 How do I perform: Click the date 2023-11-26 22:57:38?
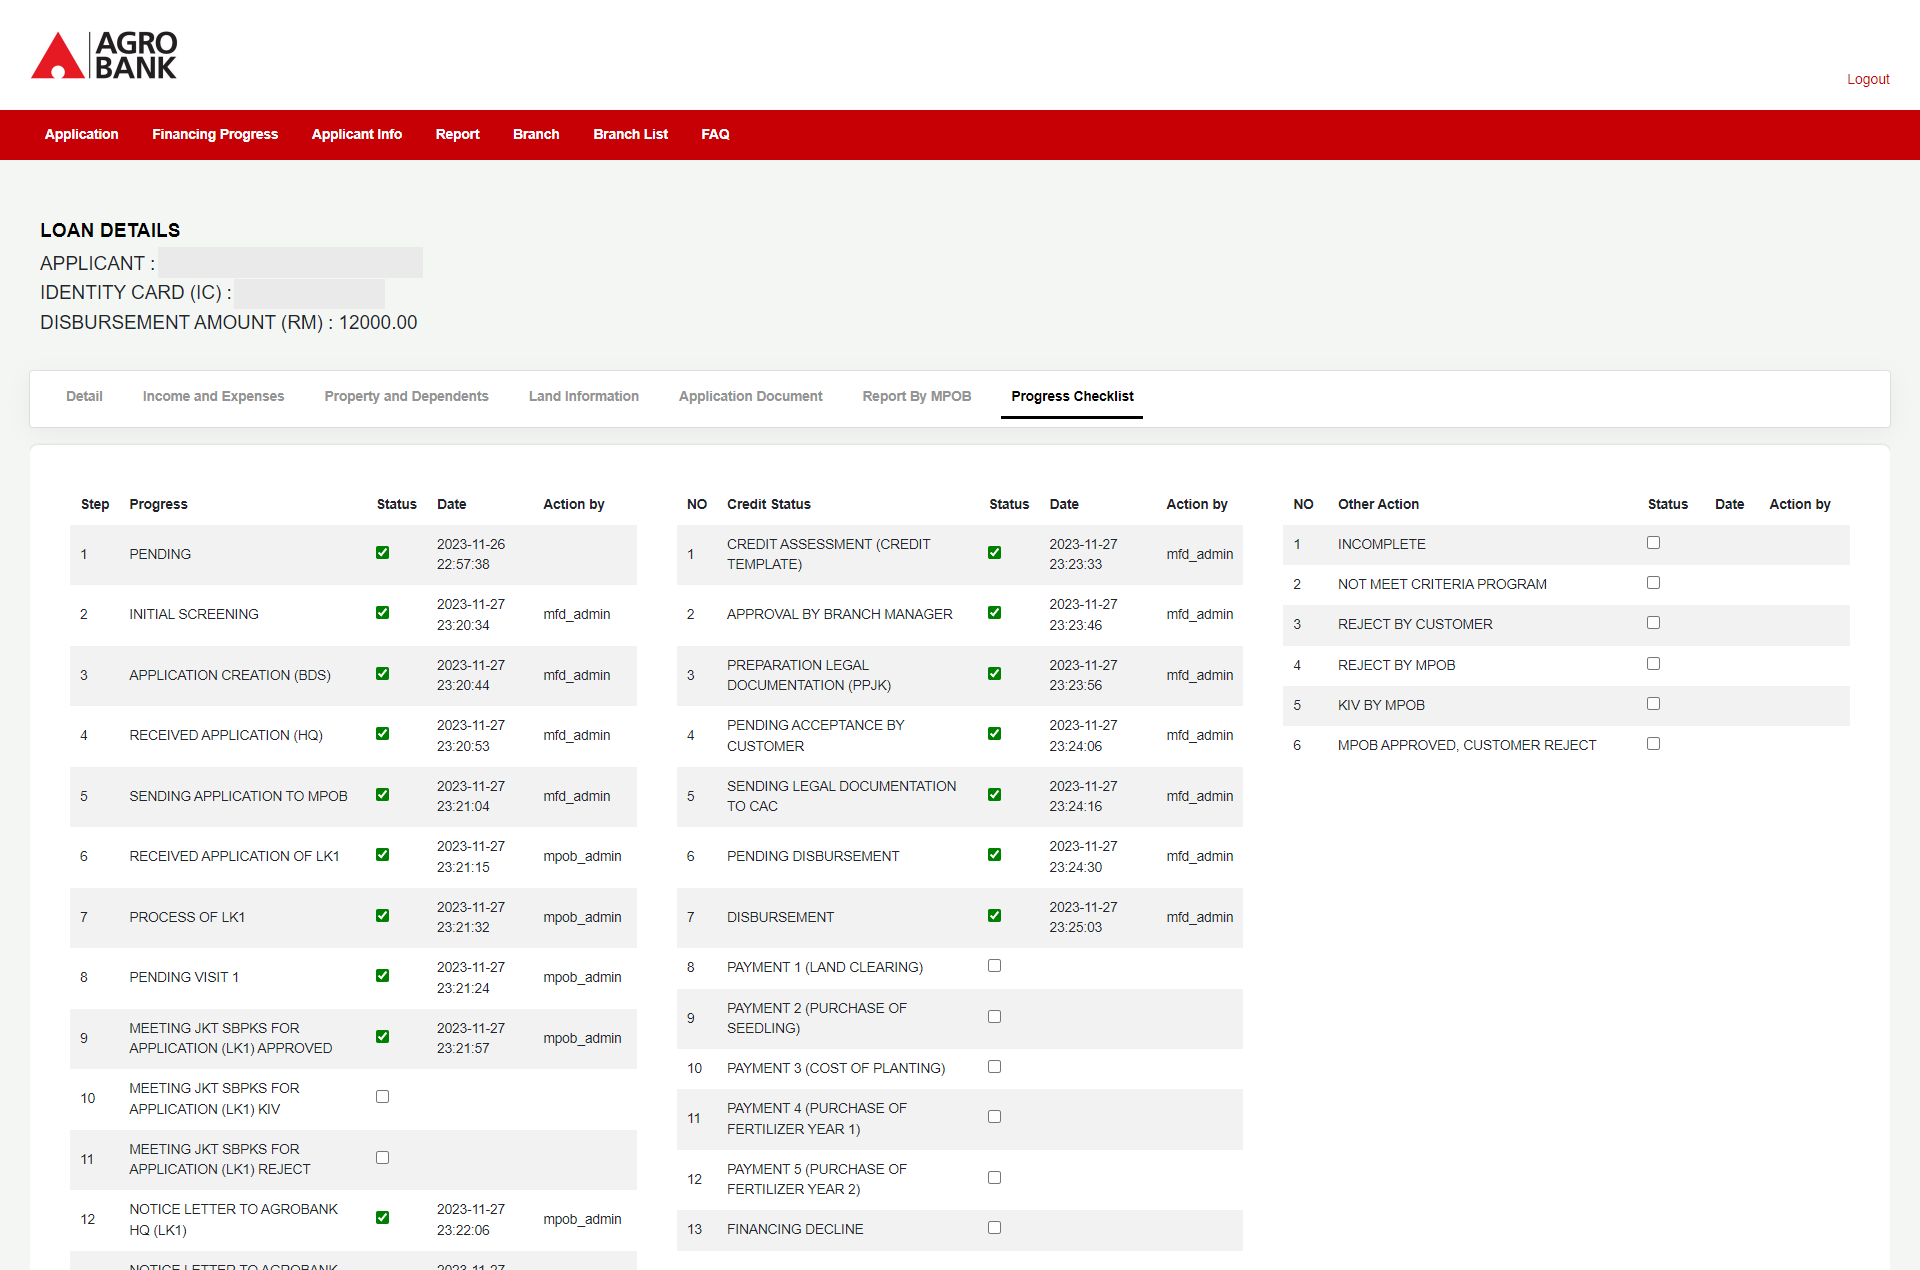471,554
